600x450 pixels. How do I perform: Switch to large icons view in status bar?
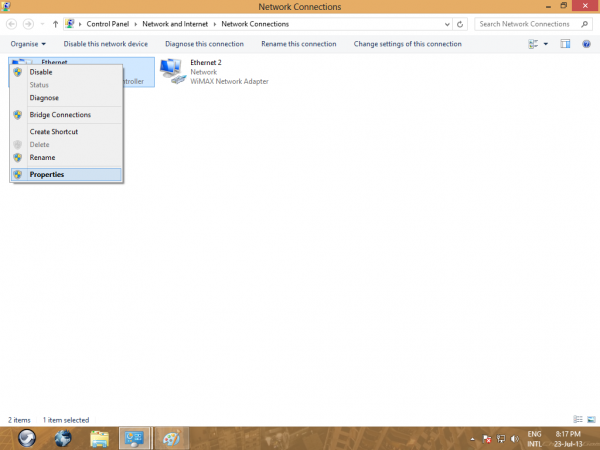click(x=591, y=419)
